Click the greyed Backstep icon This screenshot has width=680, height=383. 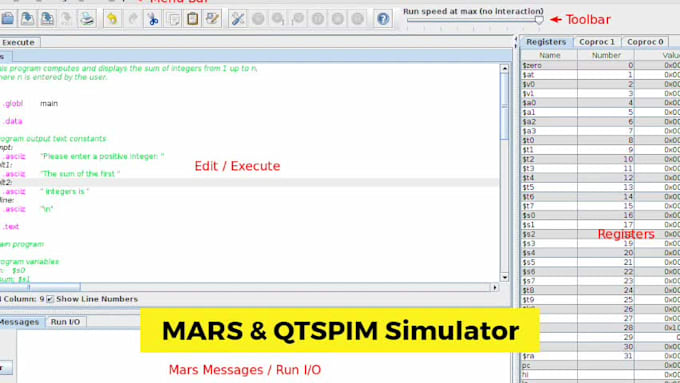[298, 19]
